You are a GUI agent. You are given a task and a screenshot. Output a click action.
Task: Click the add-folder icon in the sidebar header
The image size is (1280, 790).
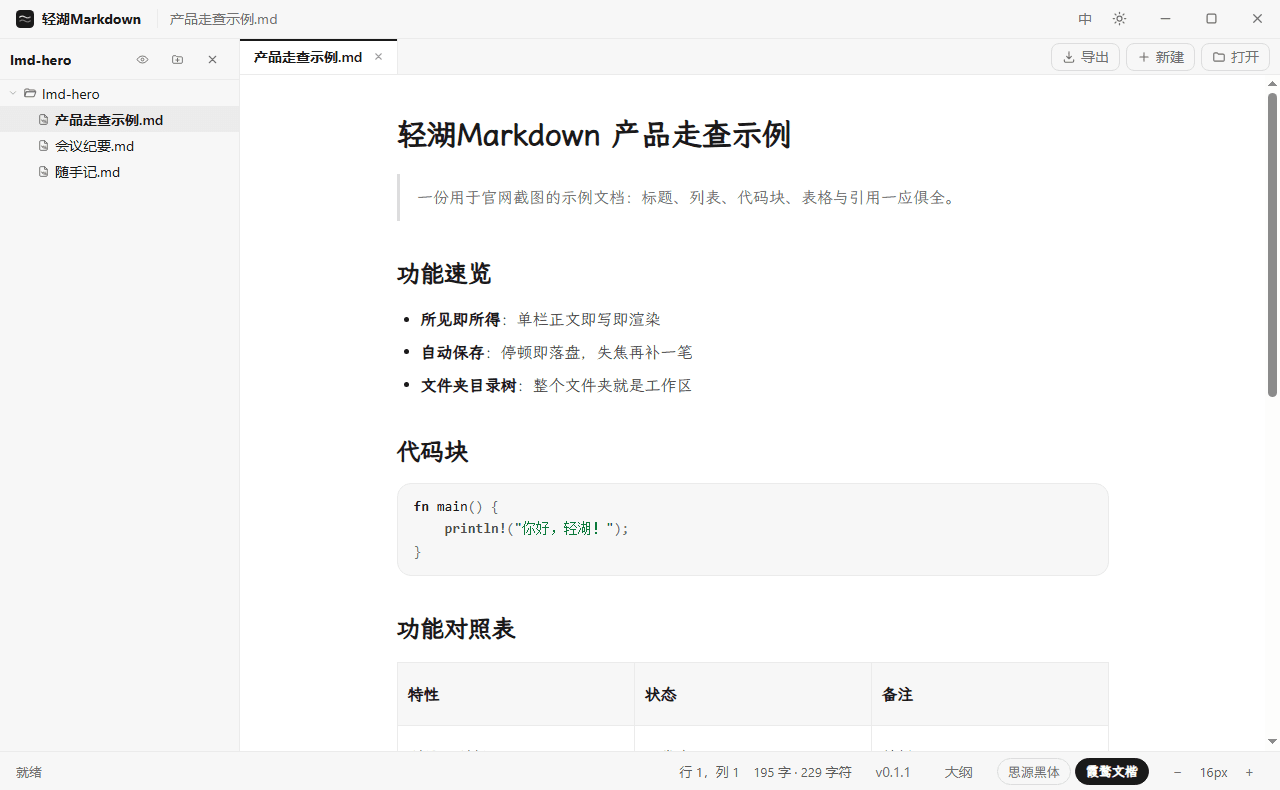pyautogui.click(x=178, y=60)
